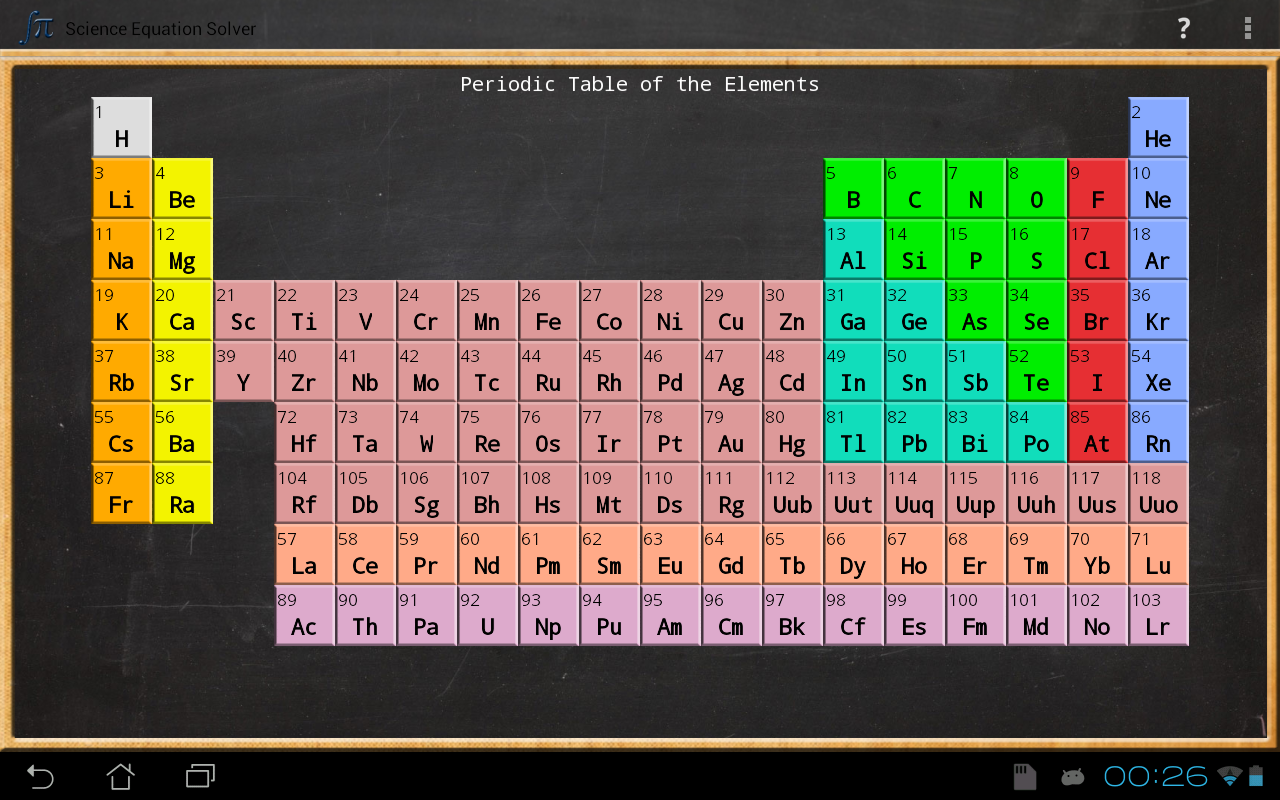The height and width of the screenshot is (800, 1280).
Task: Pick the Silicon (Si) tile
Action: click(915, 249)
